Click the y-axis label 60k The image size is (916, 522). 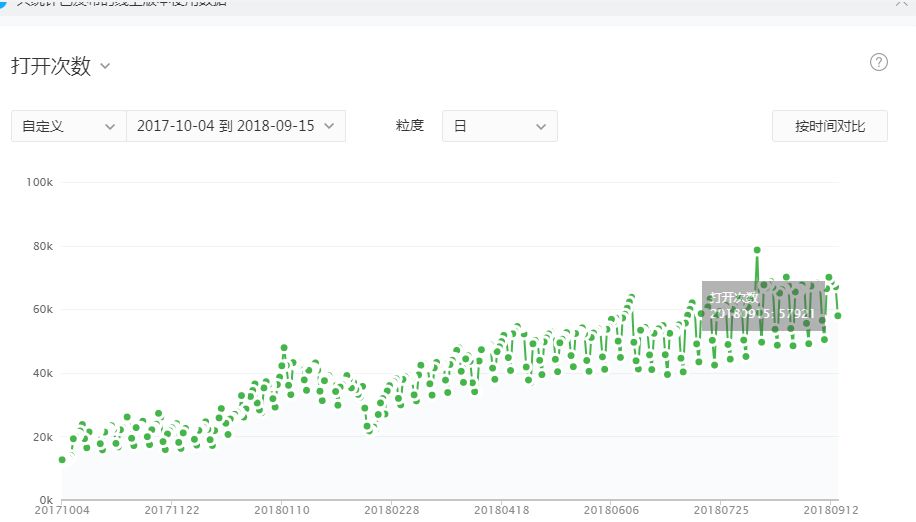click(x=43, y=309)
